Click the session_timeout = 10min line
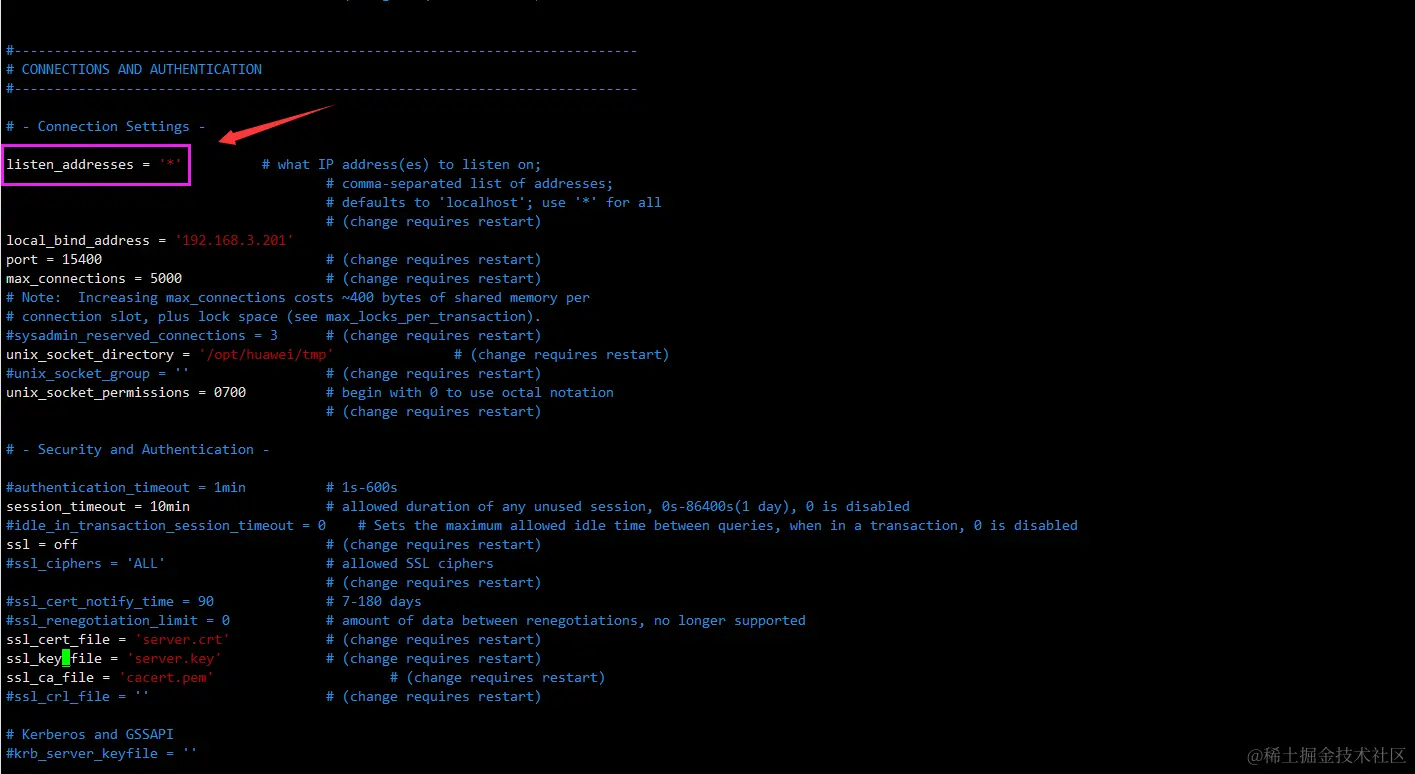This screenshot has height=774, width=1415. 98,507
